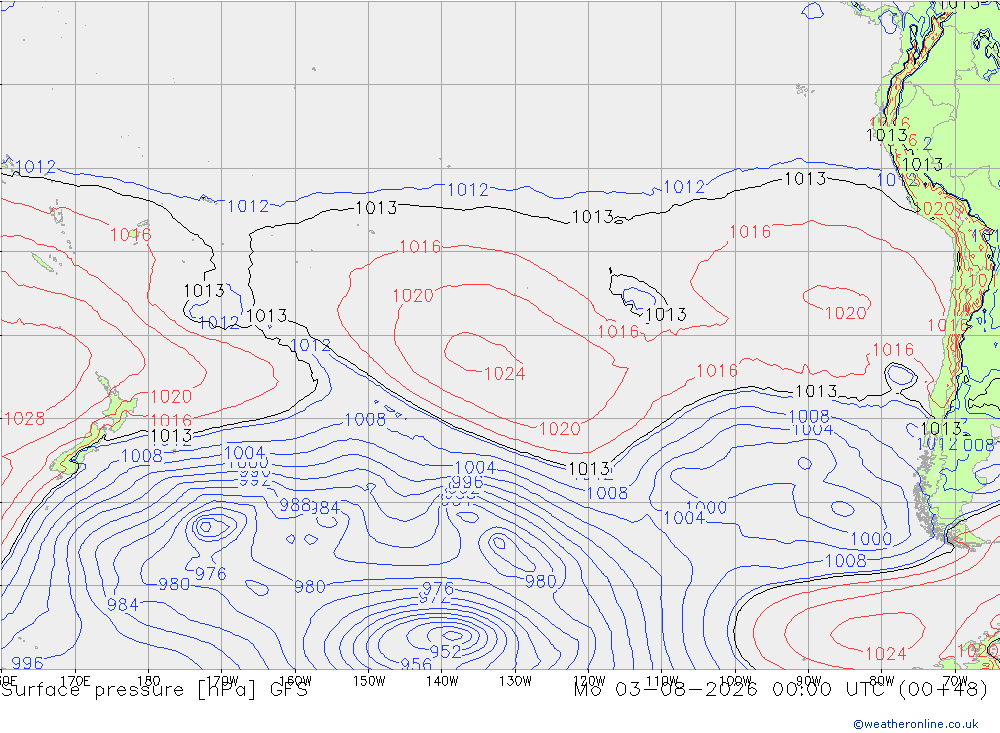Click the 120W longitude label
This screenshot has height=733, width=1000.
(x=589, y=681)
